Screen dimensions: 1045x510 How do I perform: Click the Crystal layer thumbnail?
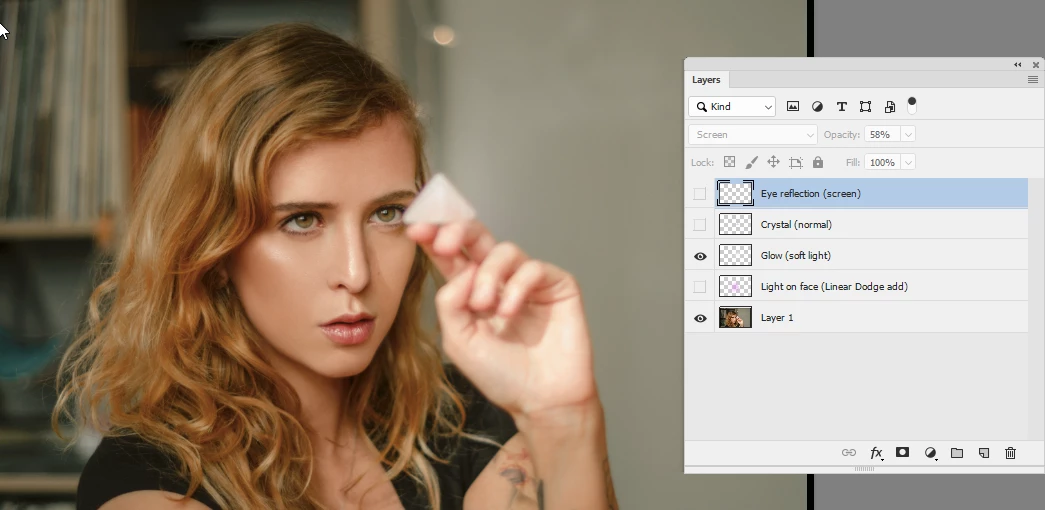tap(735, 225)
